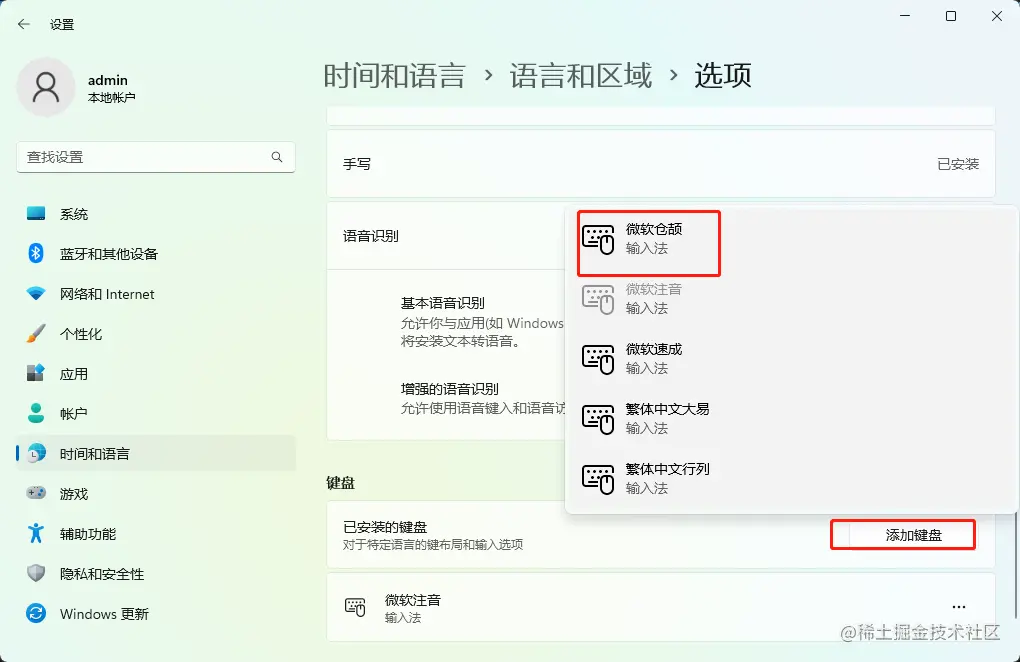Click the admin 本地帐户 name
1020x662 pixels.
pyautogui.click(x=111, y=88)
